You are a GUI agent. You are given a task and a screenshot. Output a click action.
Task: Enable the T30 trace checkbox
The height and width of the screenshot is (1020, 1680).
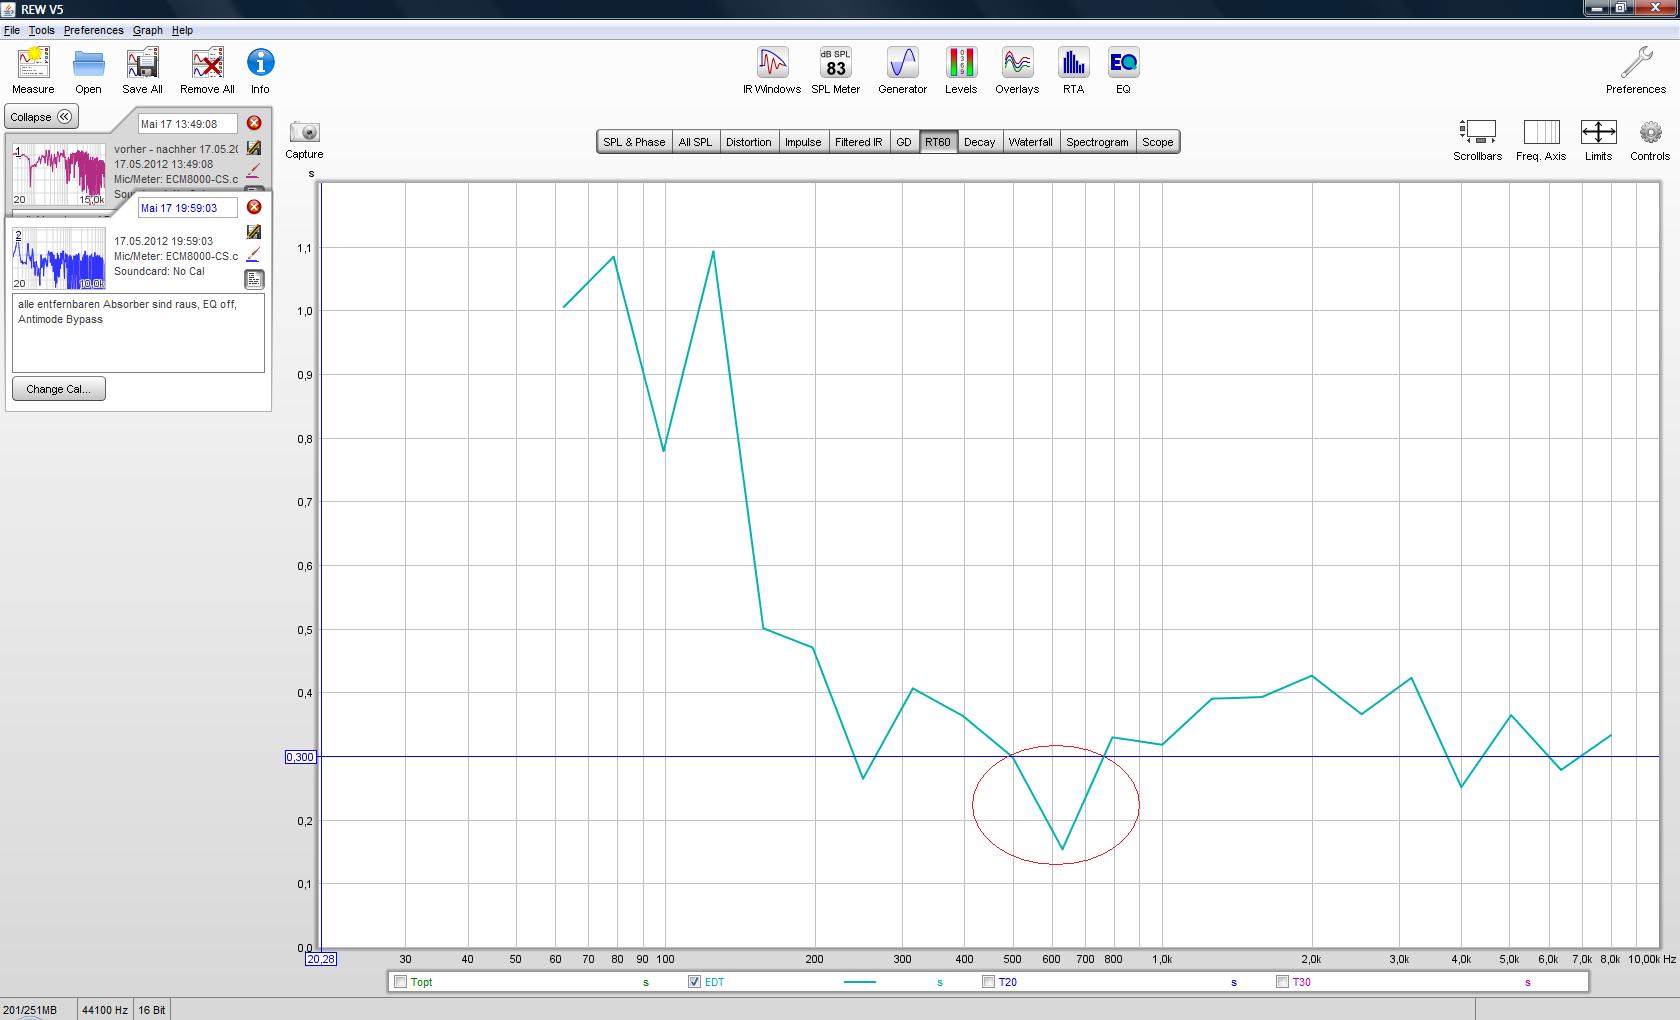(x=1282, y=982)
